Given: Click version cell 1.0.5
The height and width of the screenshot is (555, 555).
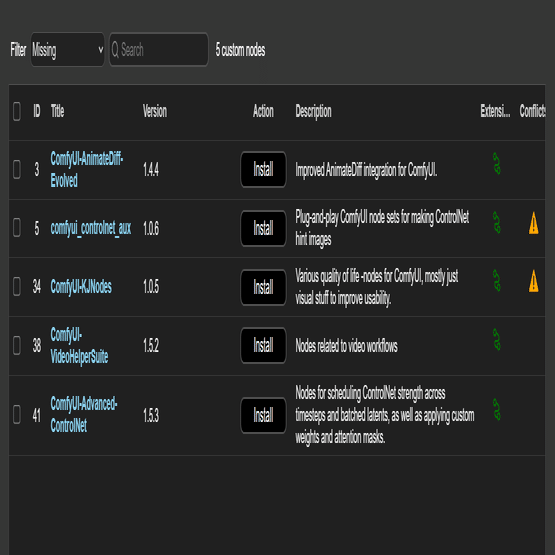Looking at the screenshot, I should click(151, 286).
